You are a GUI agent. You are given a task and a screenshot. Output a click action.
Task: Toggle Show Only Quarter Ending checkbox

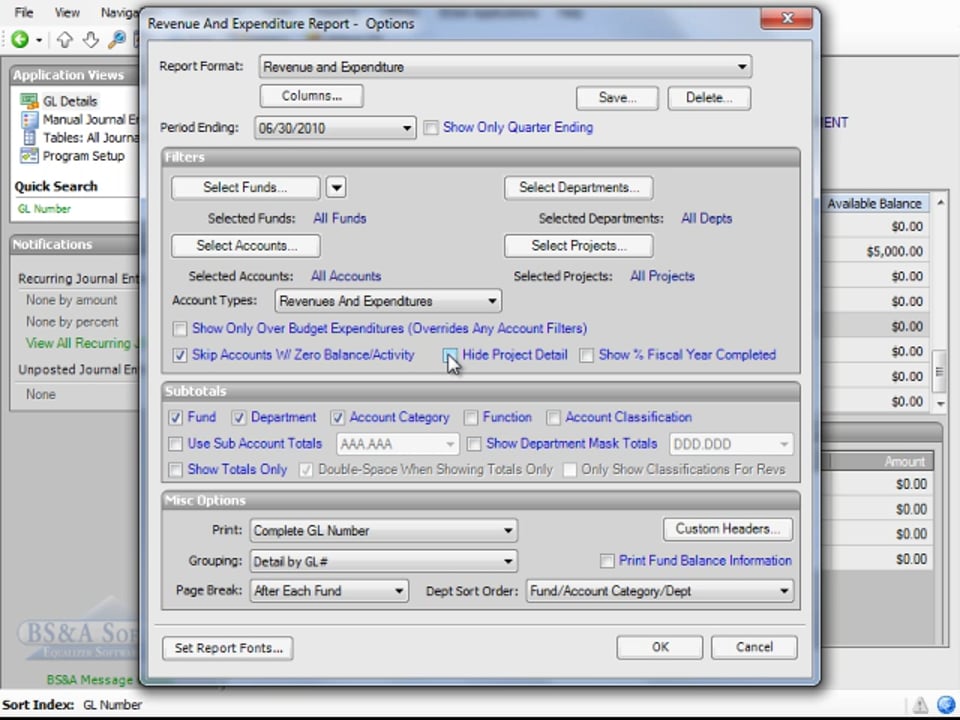point(431,128)
